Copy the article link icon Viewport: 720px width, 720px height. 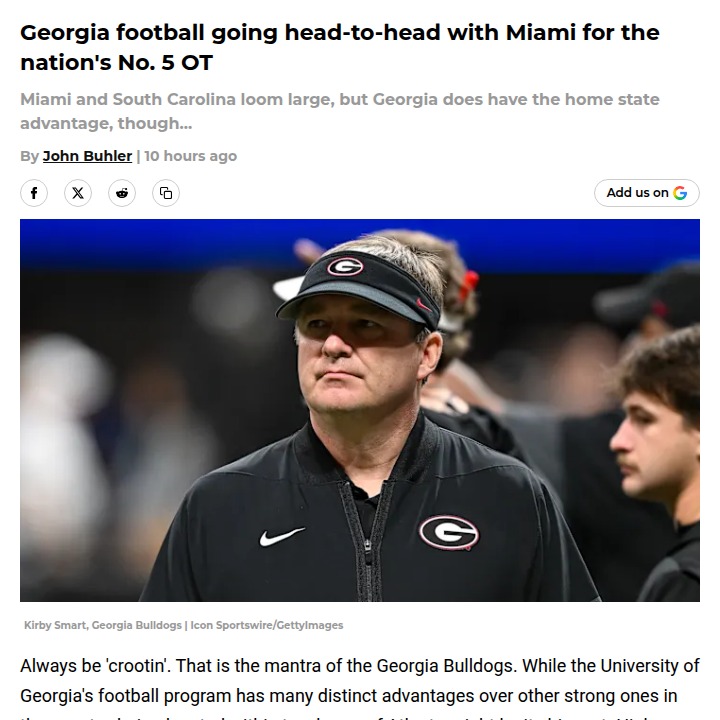[166, 193]
